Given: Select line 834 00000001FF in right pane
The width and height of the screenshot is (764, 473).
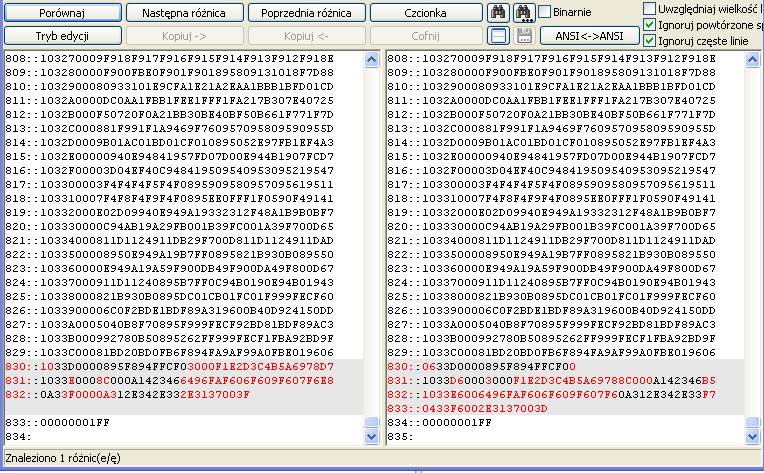Looking at the screenshot, I should point(439,423).
